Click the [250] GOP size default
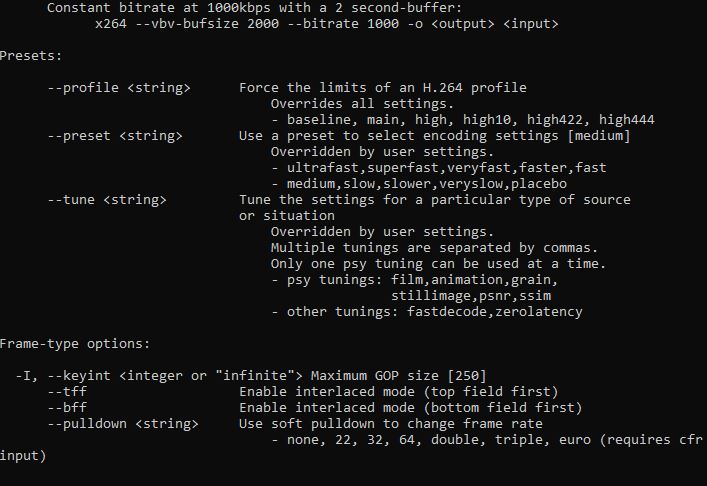The height and width of the screenshot is (486, 707). (467, 376)
